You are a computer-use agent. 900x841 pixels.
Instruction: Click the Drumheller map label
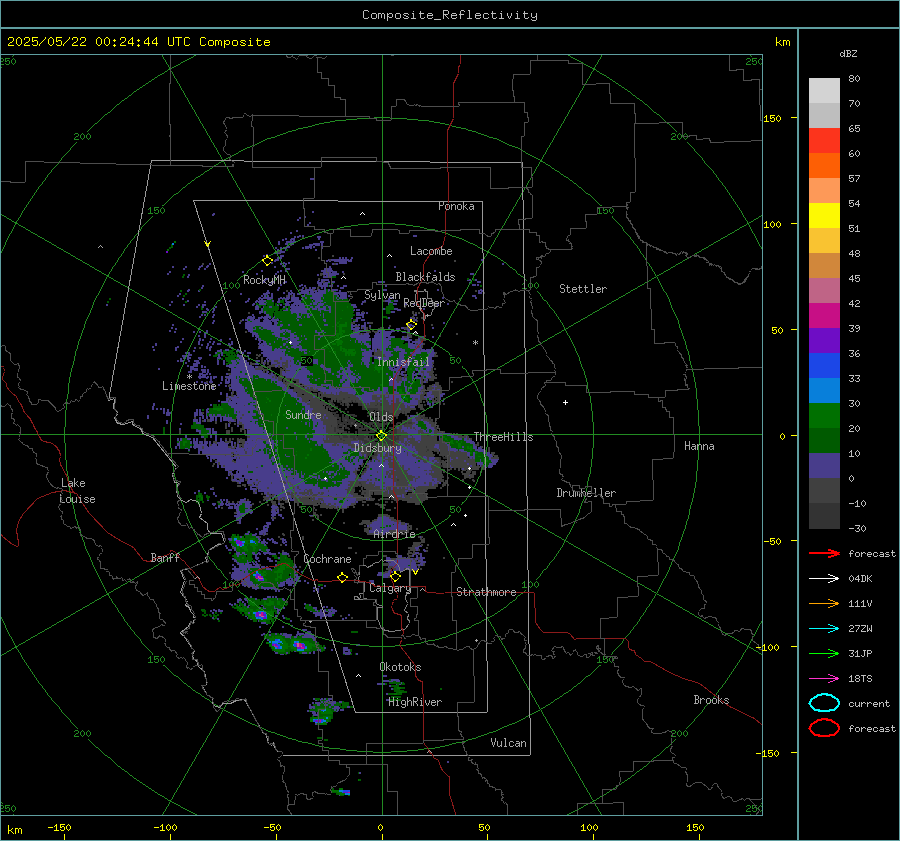click(x=586, y=493)
